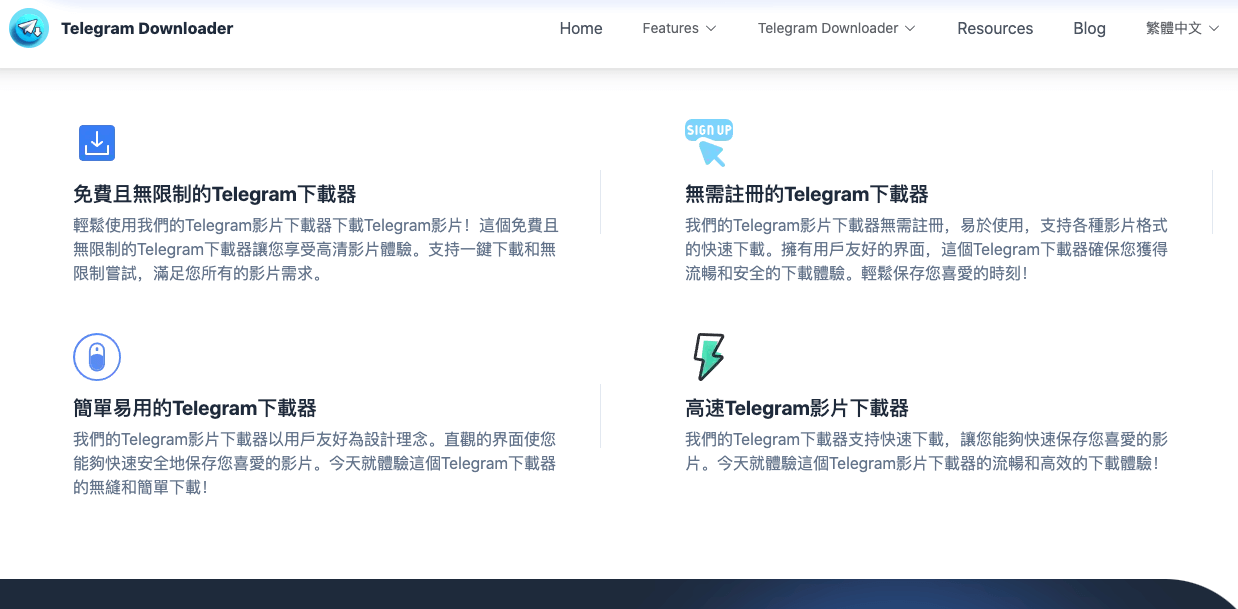1238x609 pixels.
Task: Open the 繁體中文 language selector
Action: [1183, 28]
